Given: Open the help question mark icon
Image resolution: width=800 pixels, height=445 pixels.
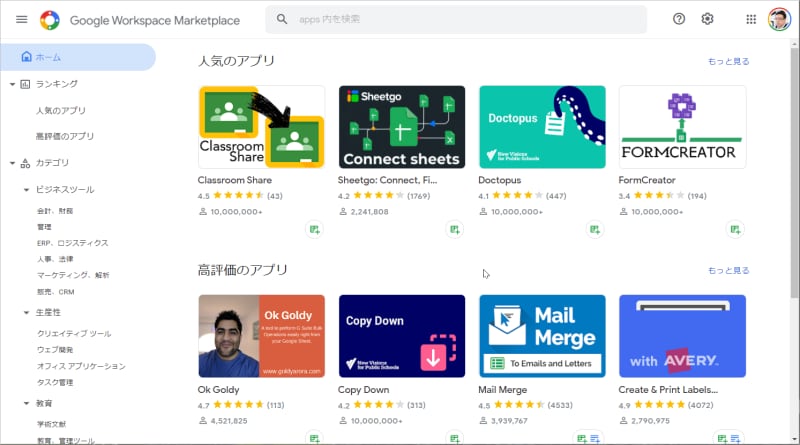Looking at the screenshot, I should coord(679,19).
